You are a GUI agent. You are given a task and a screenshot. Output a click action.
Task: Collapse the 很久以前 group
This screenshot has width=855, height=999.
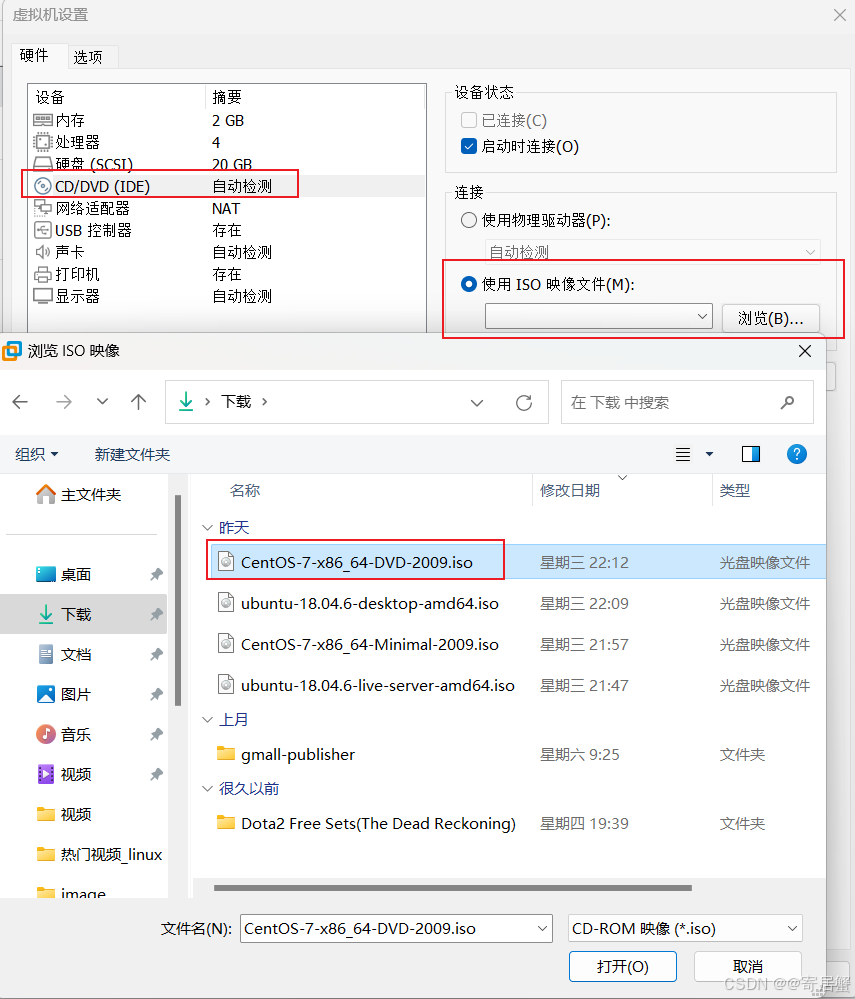(207, 789)
